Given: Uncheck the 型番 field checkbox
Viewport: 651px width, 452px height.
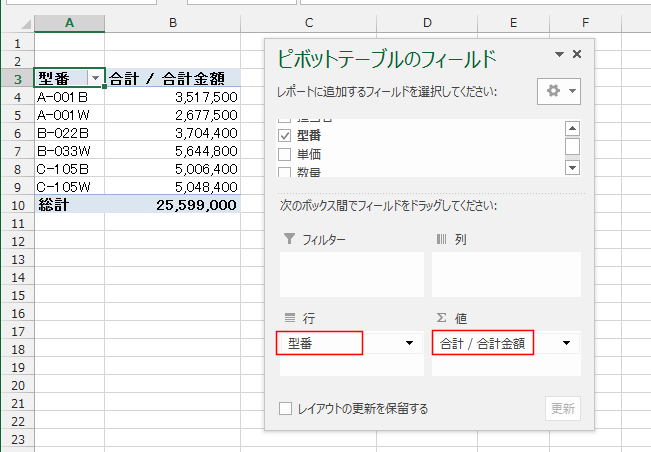Looking at the screenshot, I should tap(284, 135).
